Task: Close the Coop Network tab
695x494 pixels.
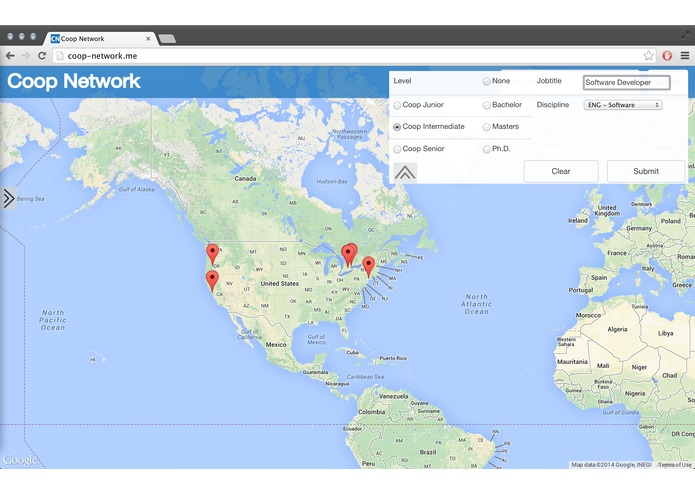Action: coord(148,39)
